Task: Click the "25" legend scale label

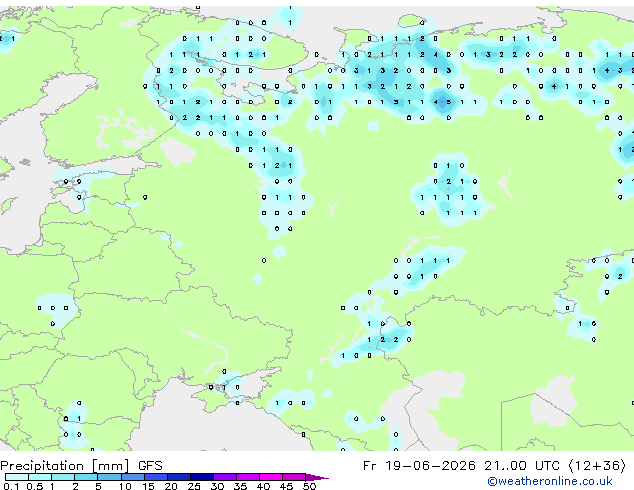Action: click(x=194, y=486)
